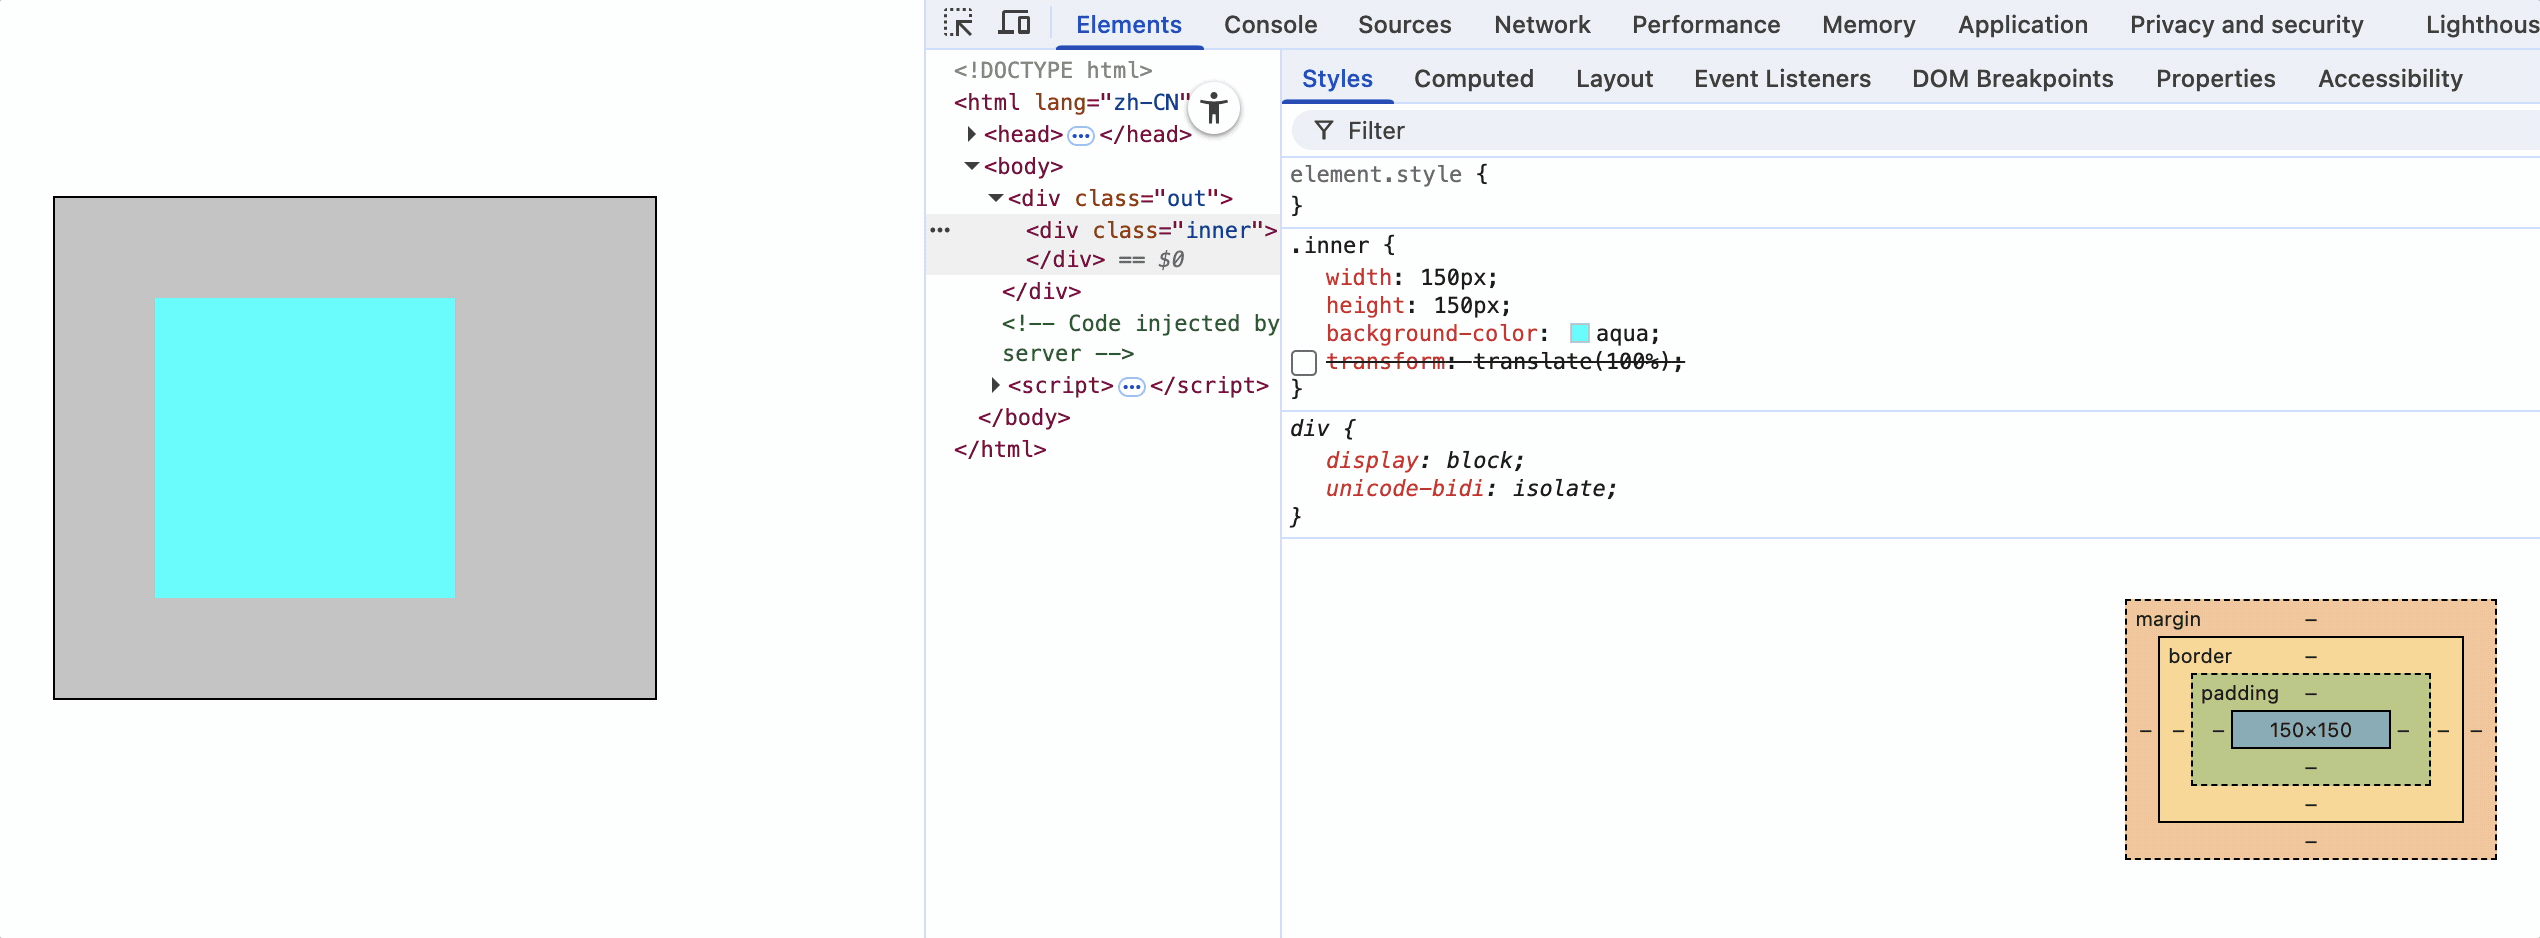
Task: Switch to the Computed sub-tab
Action: pyautogui.click(x=1473, y=79)
